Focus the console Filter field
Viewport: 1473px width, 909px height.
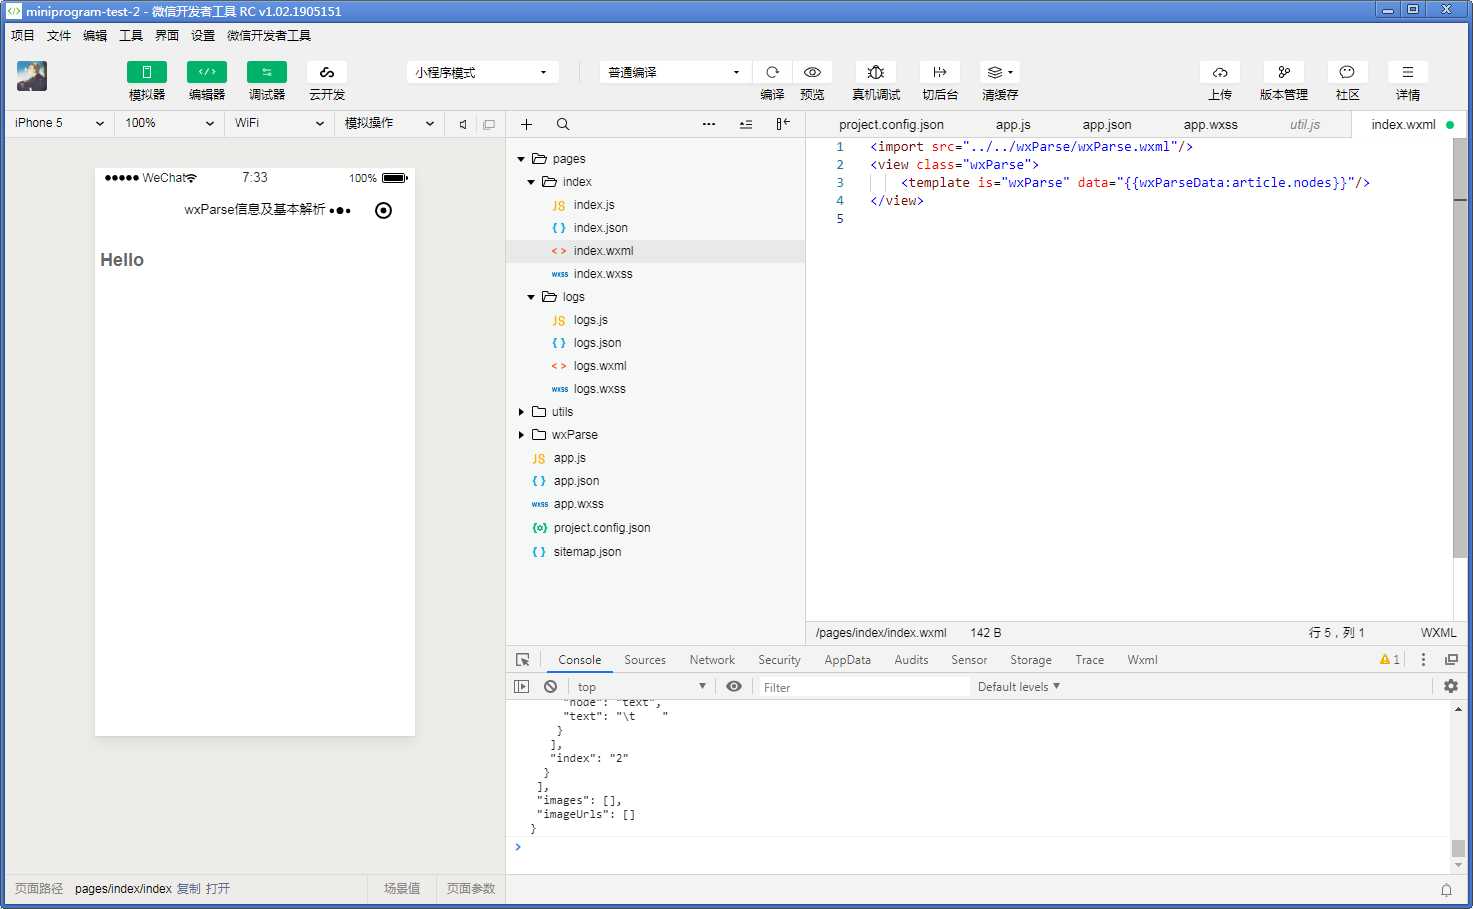[862, 687]
